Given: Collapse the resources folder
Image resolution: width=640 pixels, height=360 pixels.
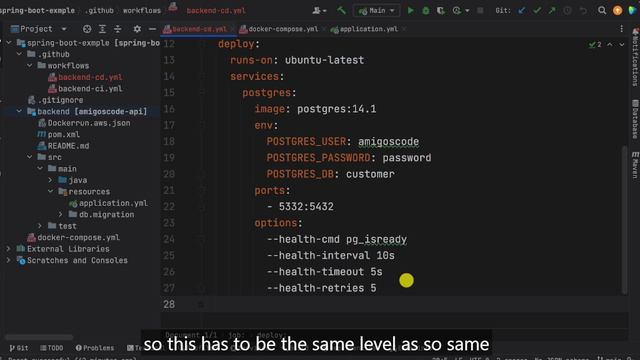Looking at the screenshot, I should pyautogui.click(x=50, y=191).
